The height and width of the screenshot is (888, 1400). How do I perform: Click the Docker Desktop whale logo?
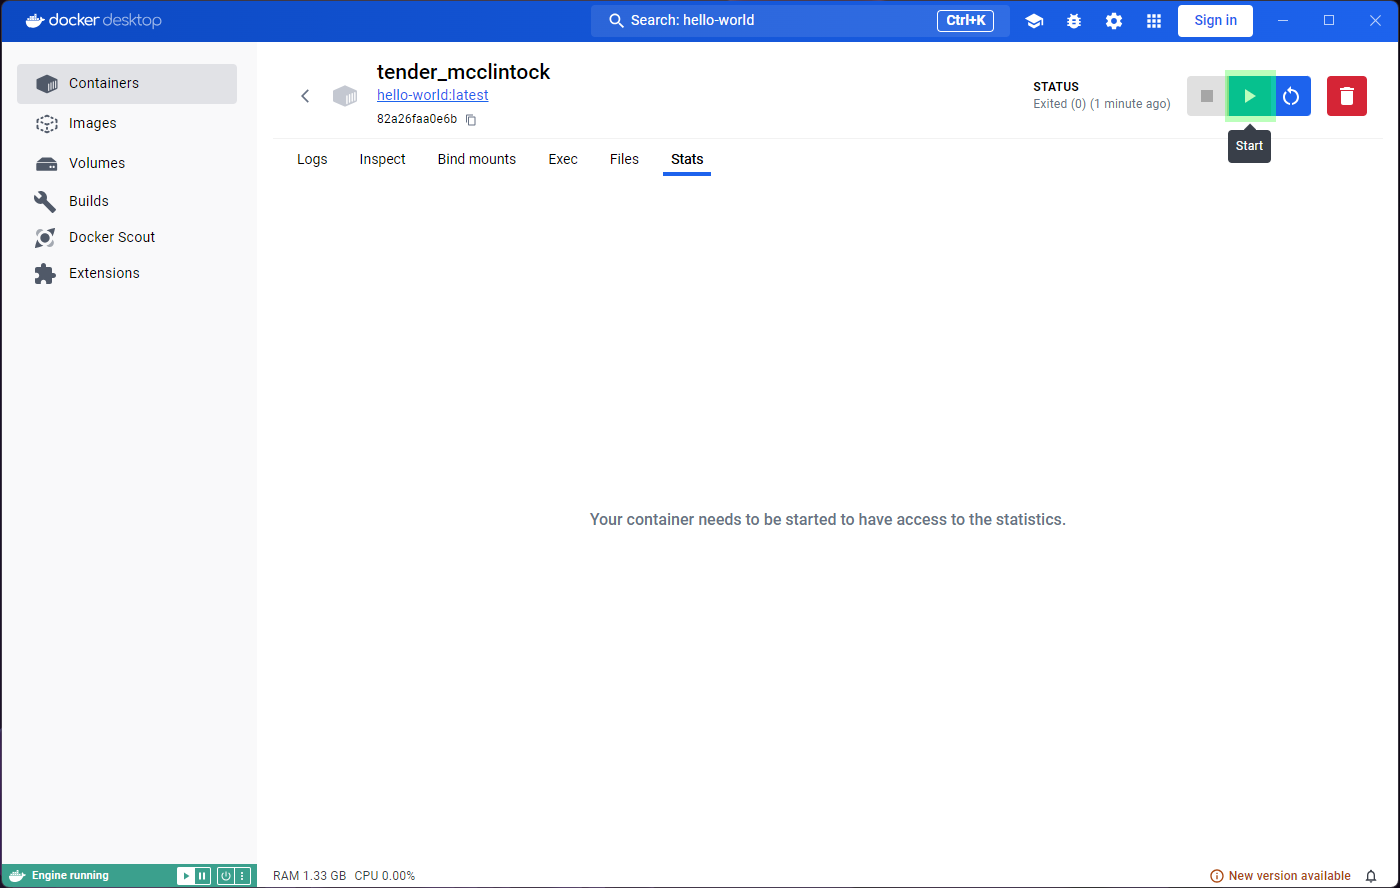tap(94, 20)
